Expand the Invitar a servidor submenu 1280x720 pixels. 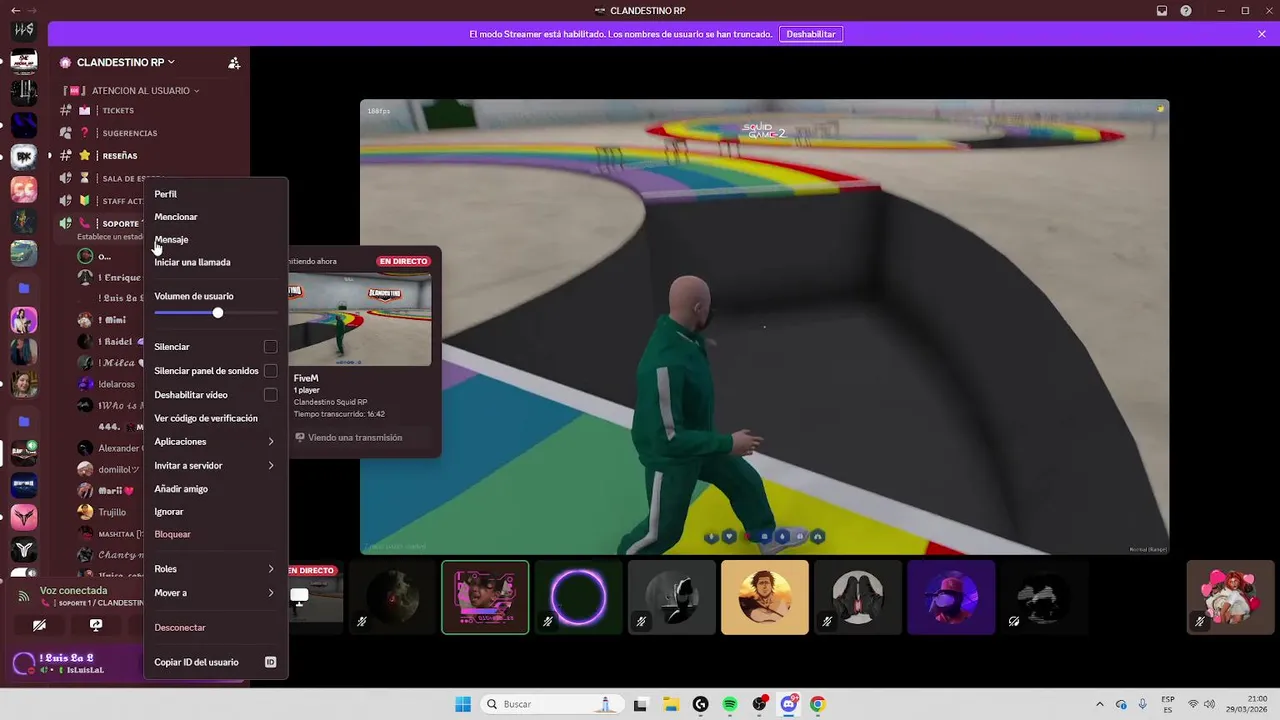[x=216, y=466]
